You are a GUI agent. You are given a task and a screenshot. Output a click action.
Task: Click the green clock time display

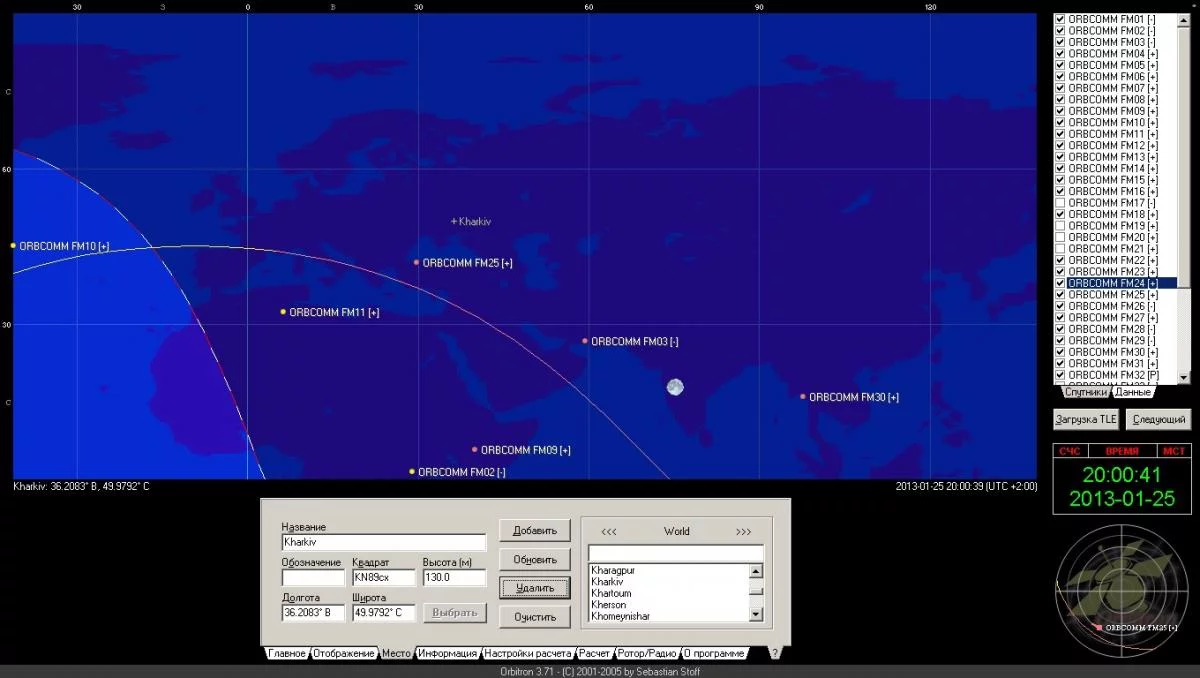pos(1120,475)
